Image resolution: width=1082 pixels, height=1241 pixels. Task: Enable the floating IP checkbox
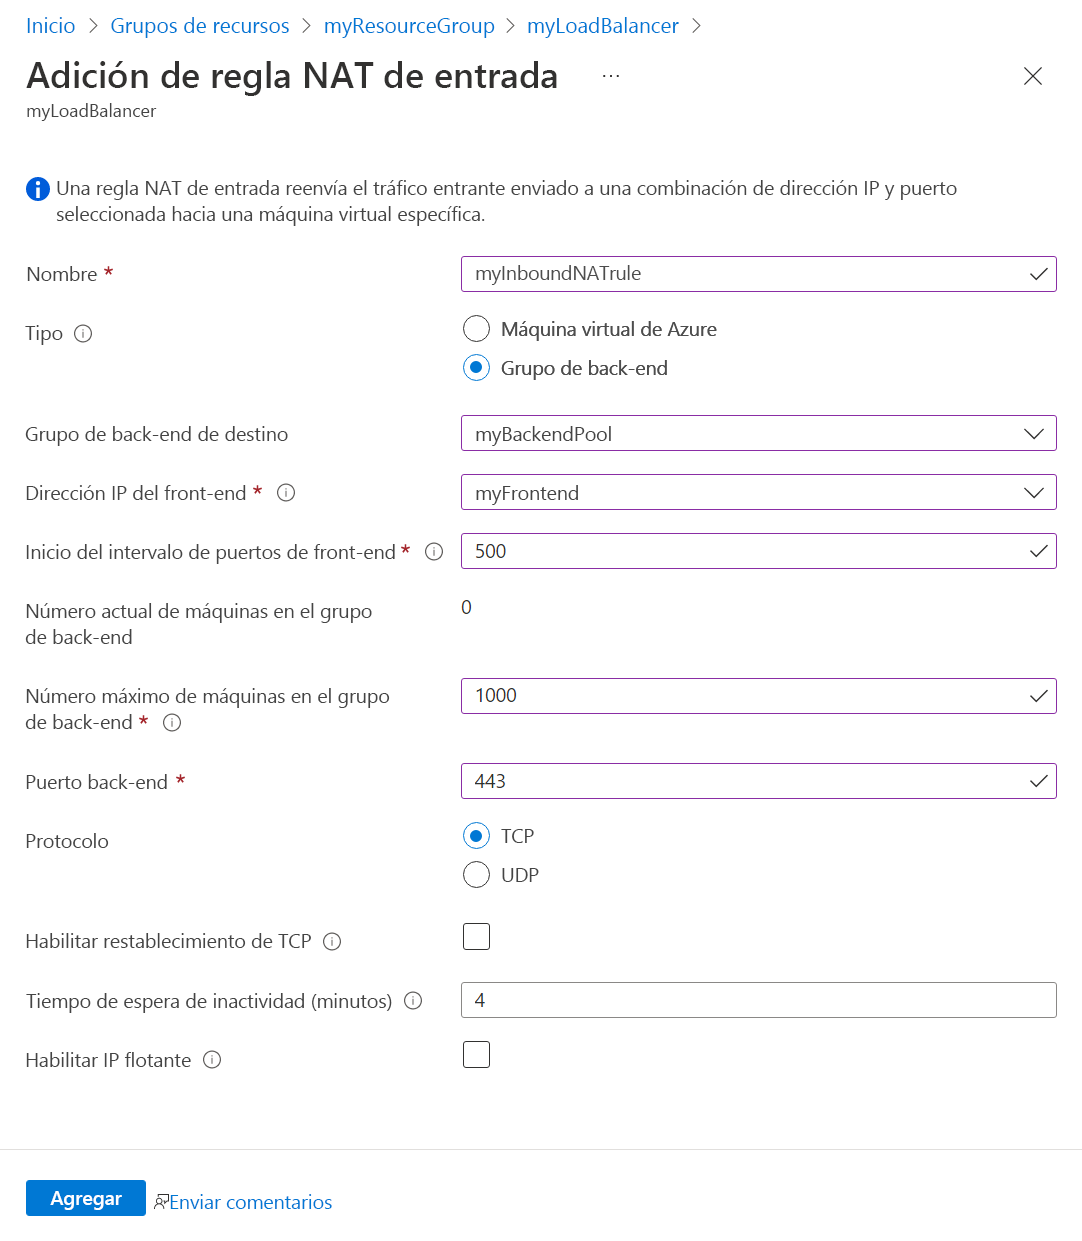click(x=476, y=1054)
